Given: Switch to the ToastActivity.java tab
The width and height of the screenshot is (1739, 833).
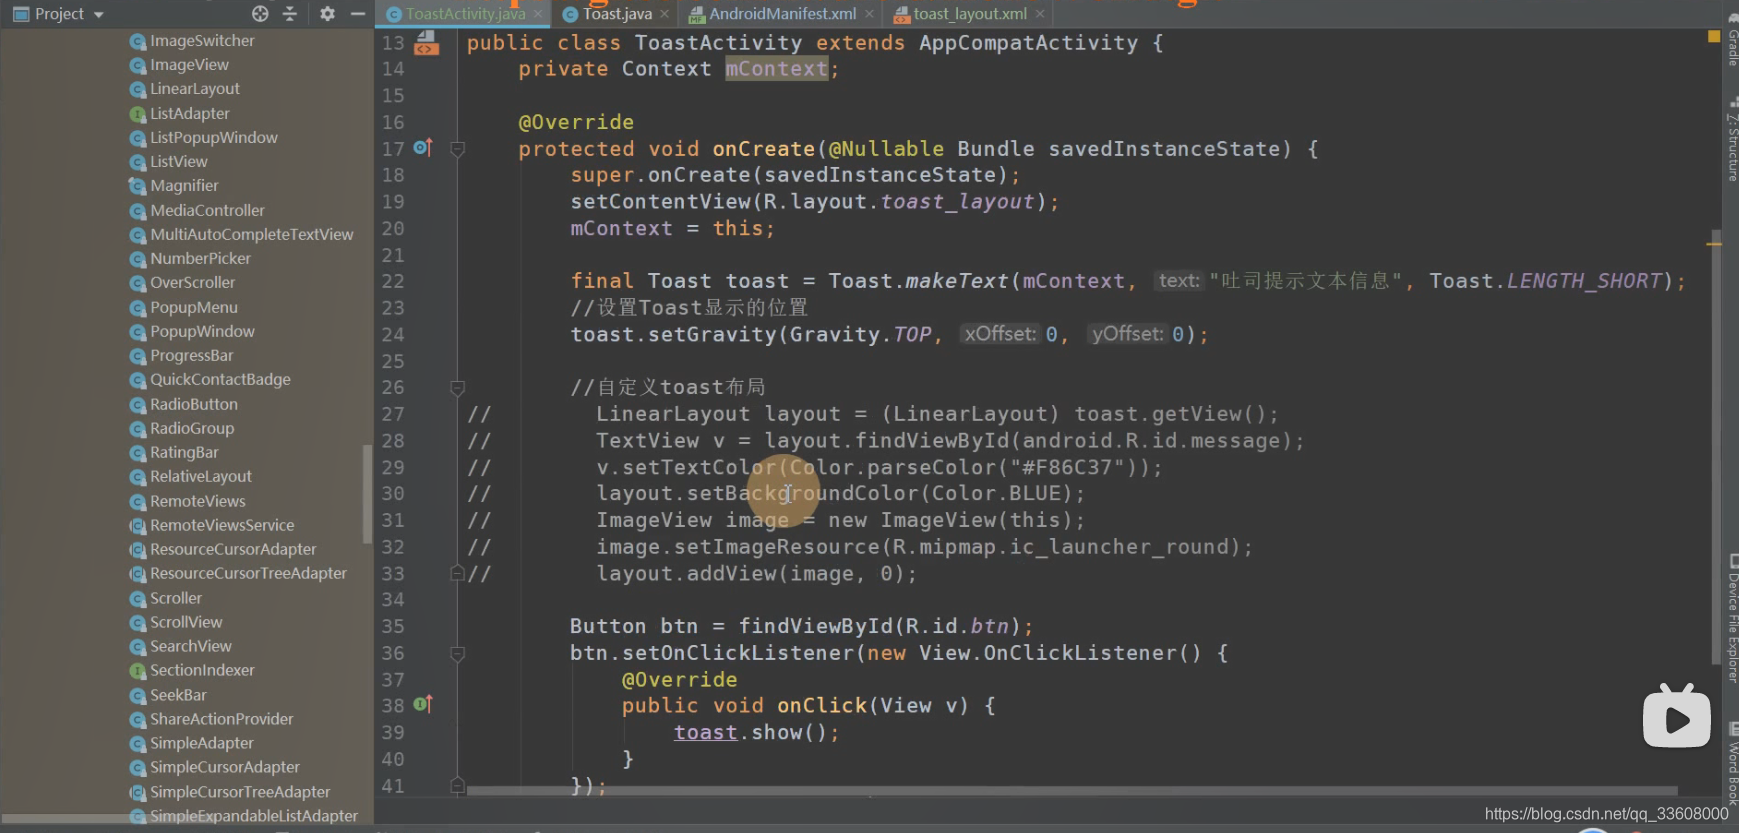Looking at the screenshot, I should (465, 14).
